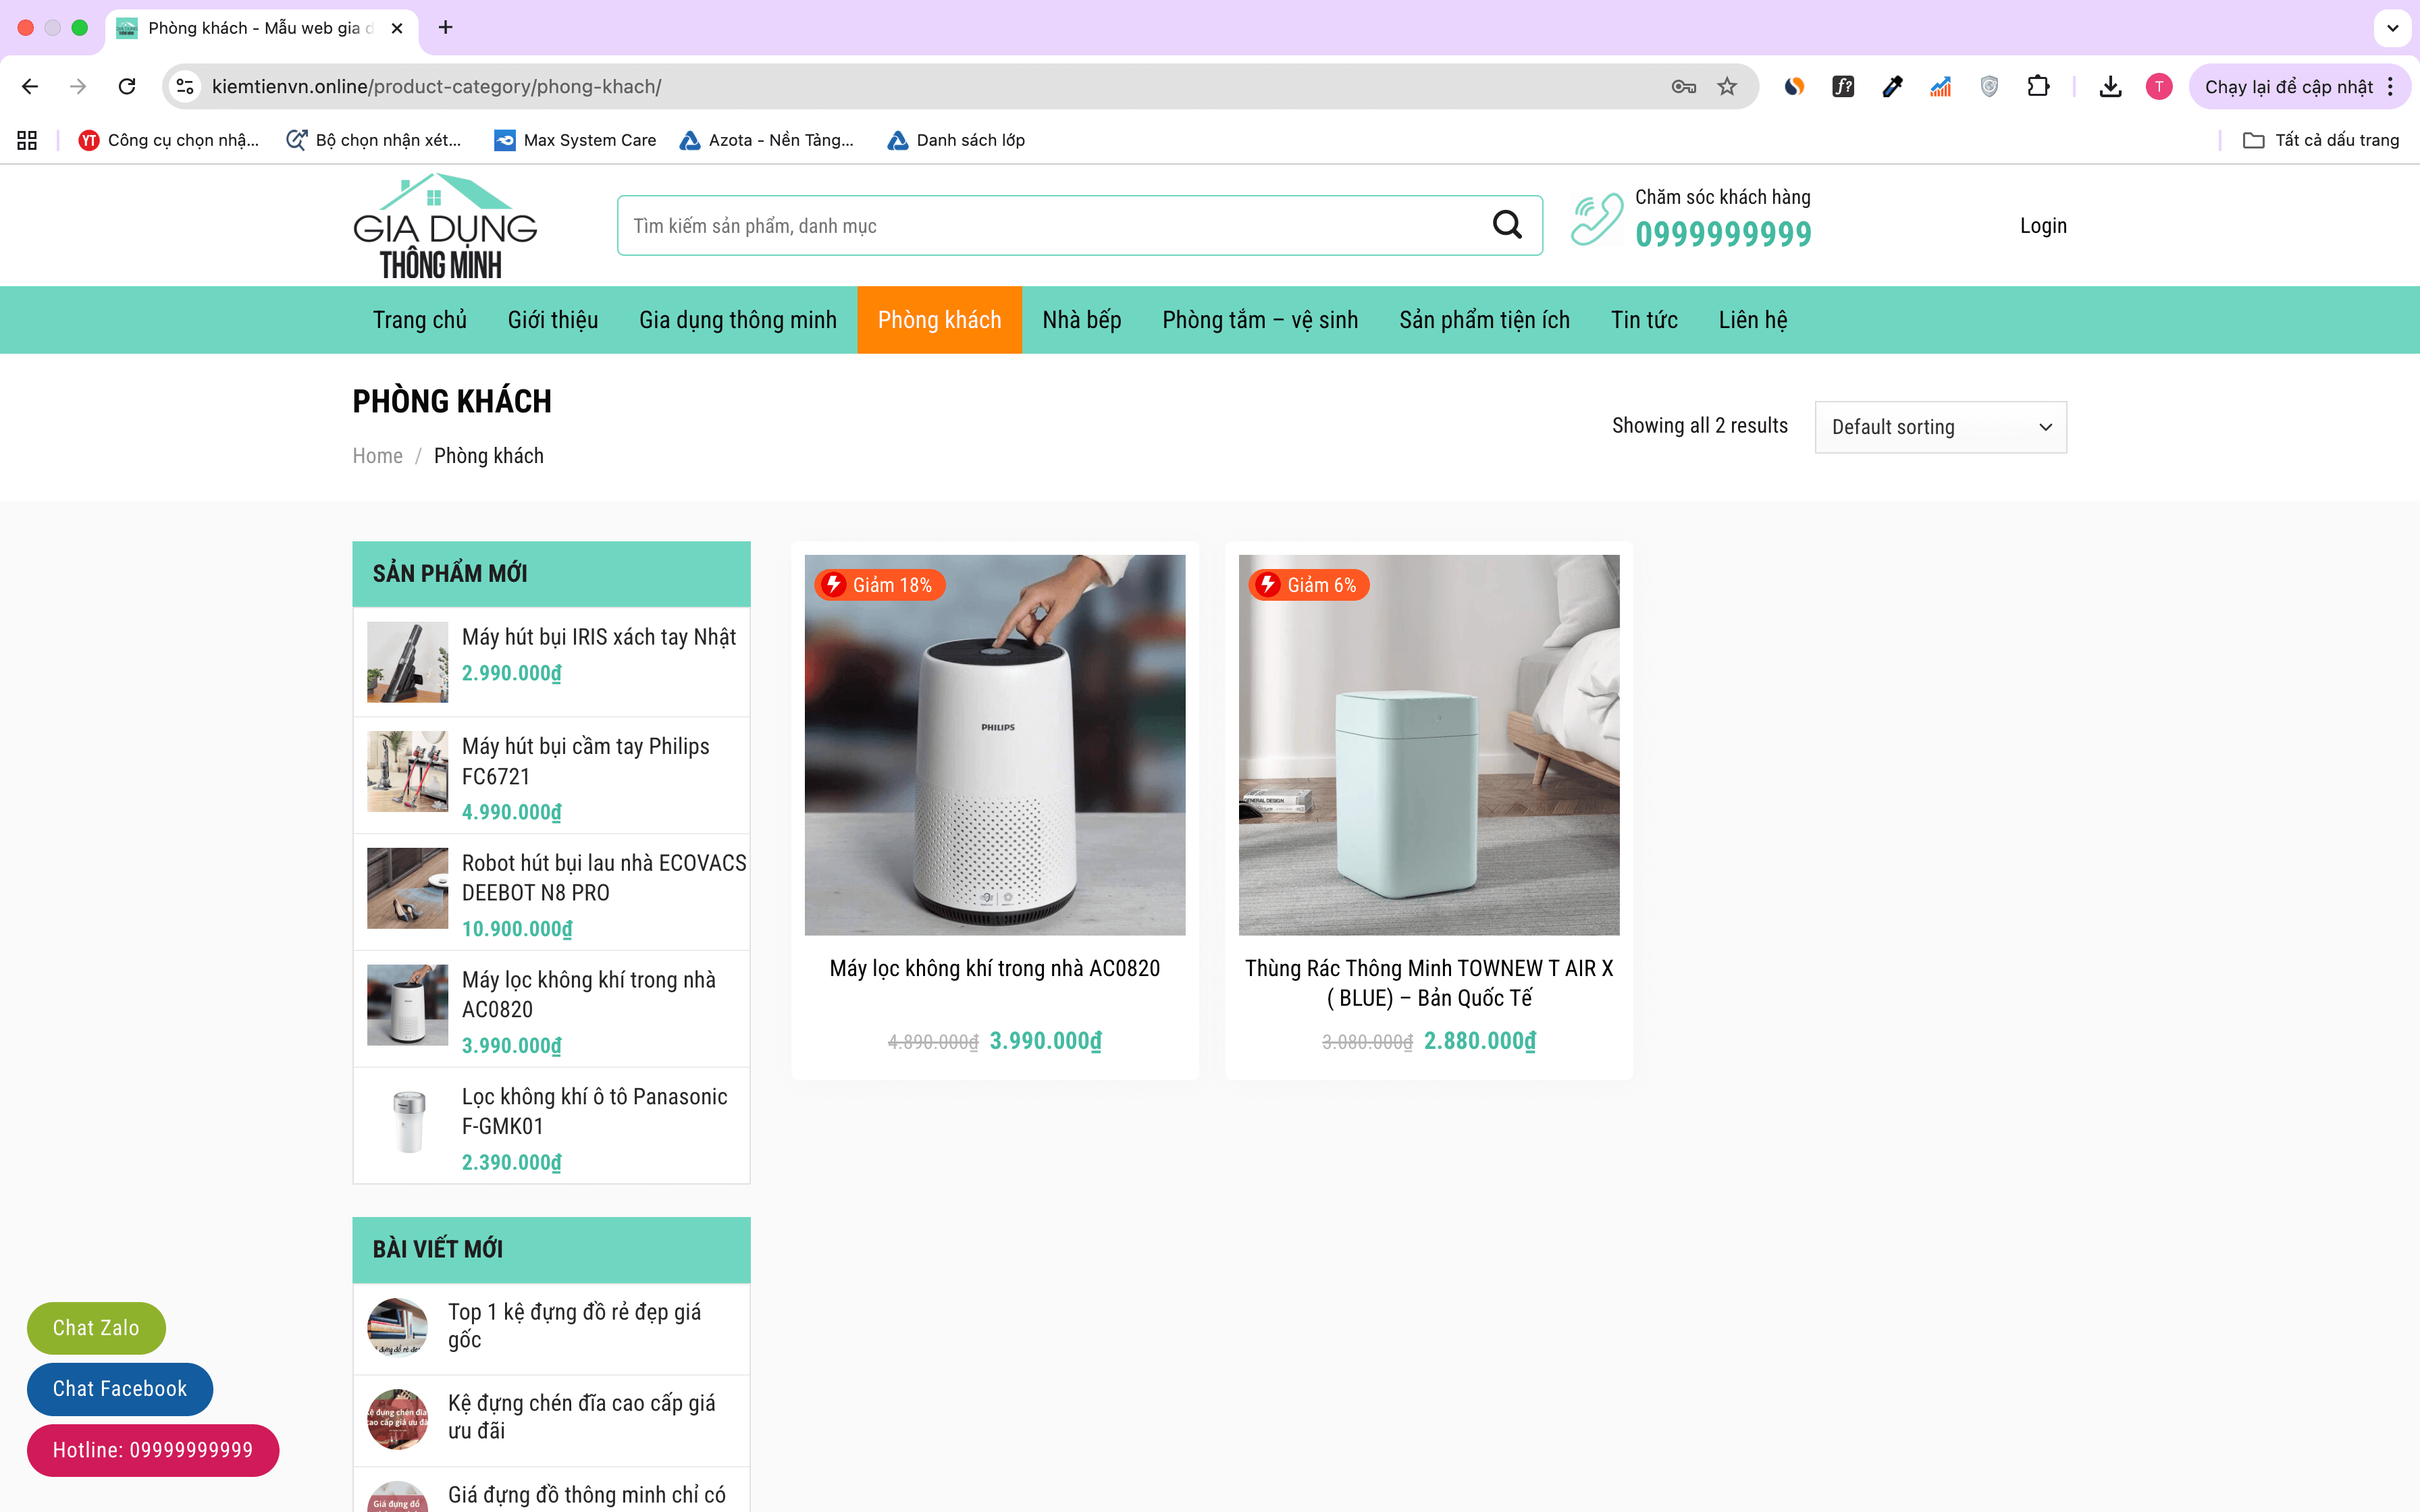This screenshot has width=2420, height=1512.
Task: Click the eyedropper extension icon
Action: [1892, 87]
